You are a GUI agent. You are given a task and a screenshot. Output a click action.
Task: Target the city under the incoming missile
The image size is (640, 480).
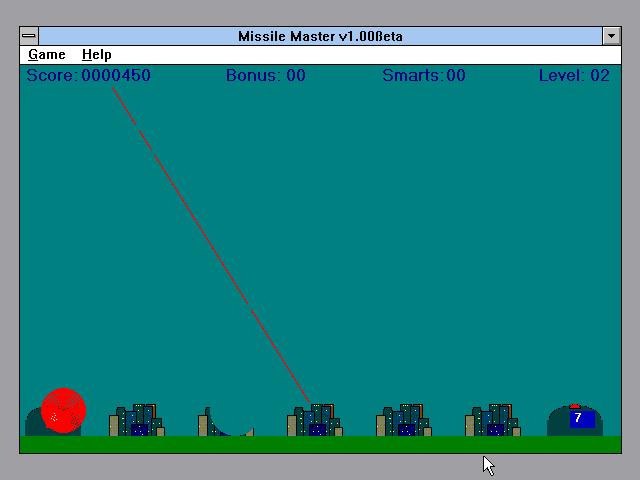click(315, 420)
